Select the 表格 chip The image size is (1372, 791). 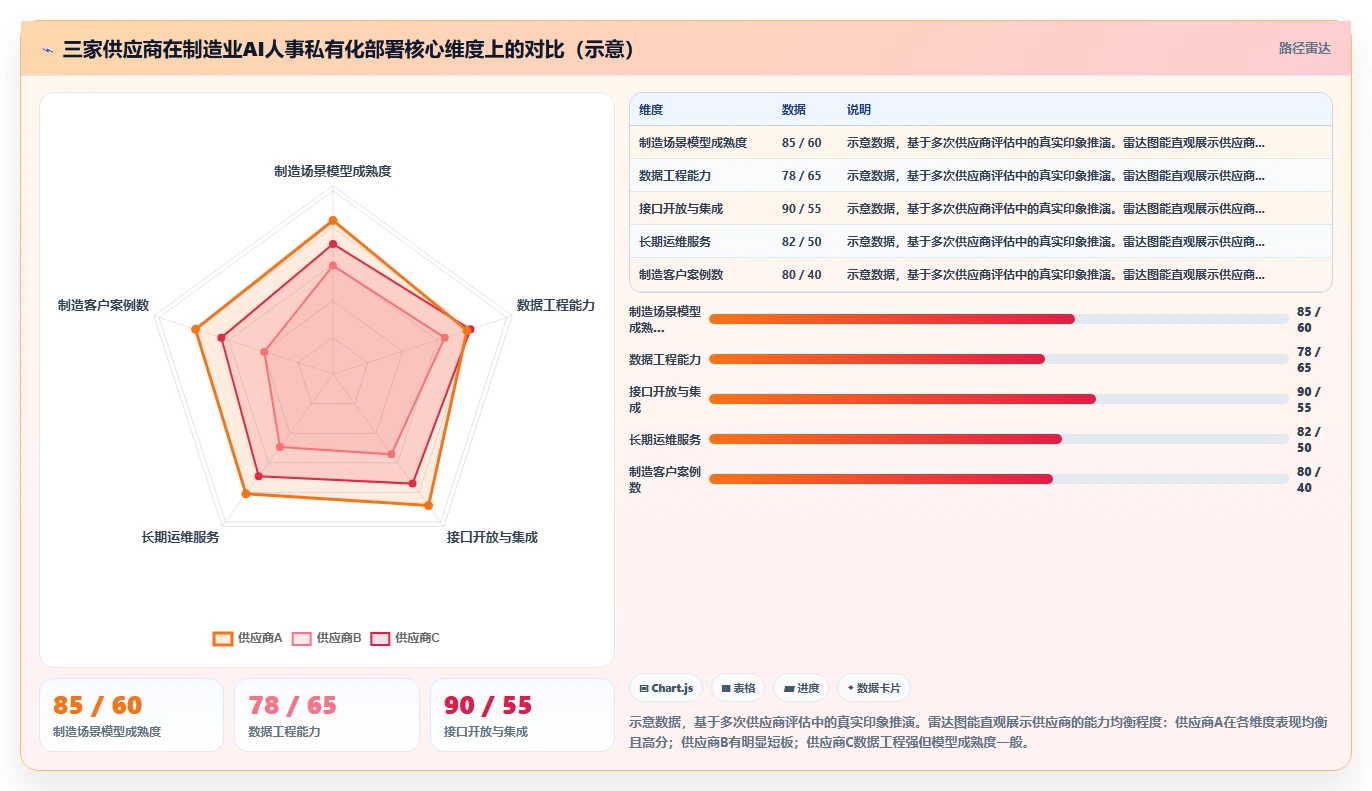738,688
